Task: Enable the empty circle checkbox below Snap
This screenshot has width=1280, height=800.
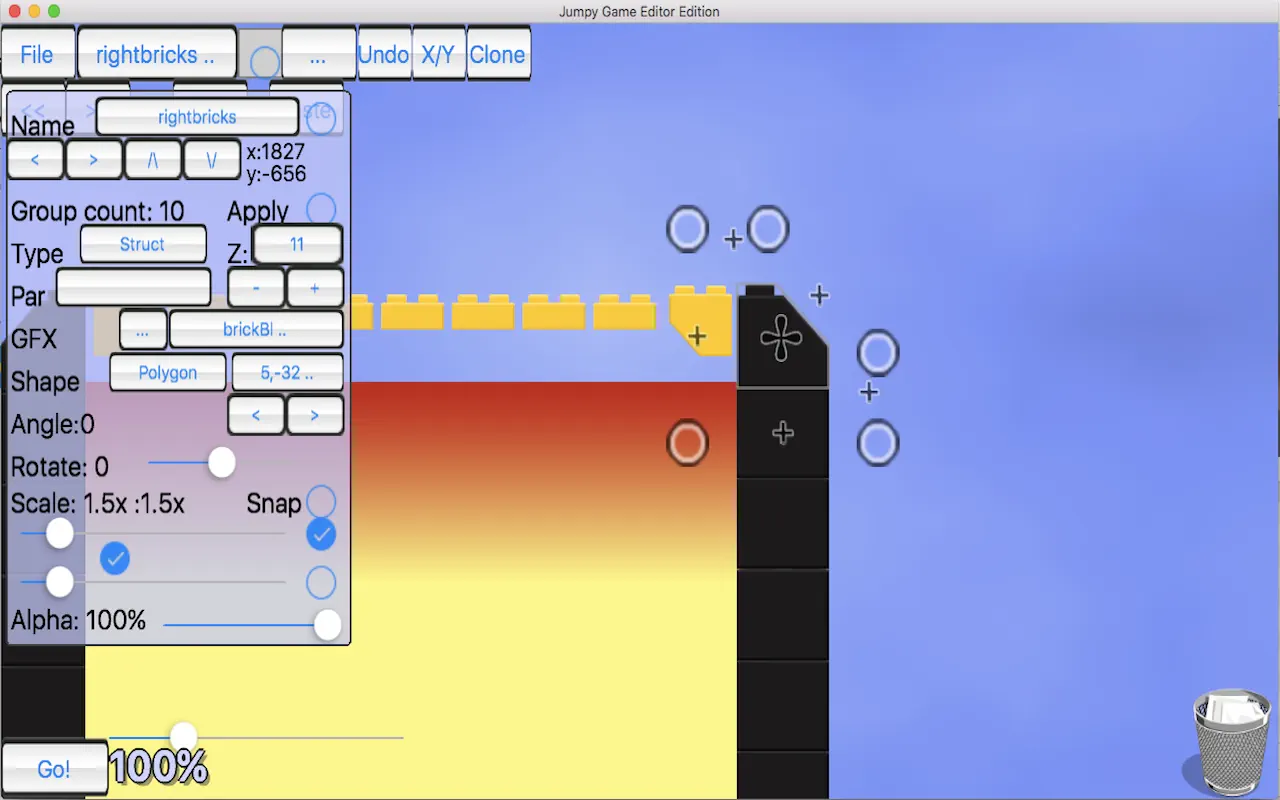Action: tap(321, 582)
